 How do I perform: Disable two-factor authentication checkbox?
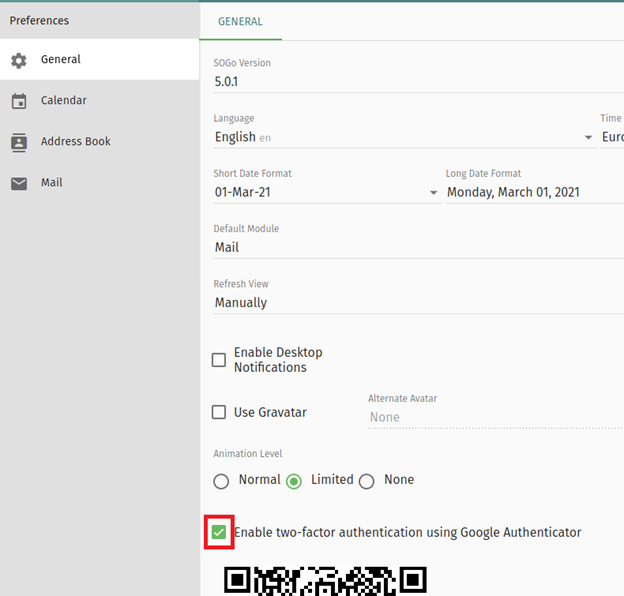click(x=219, y=533)
